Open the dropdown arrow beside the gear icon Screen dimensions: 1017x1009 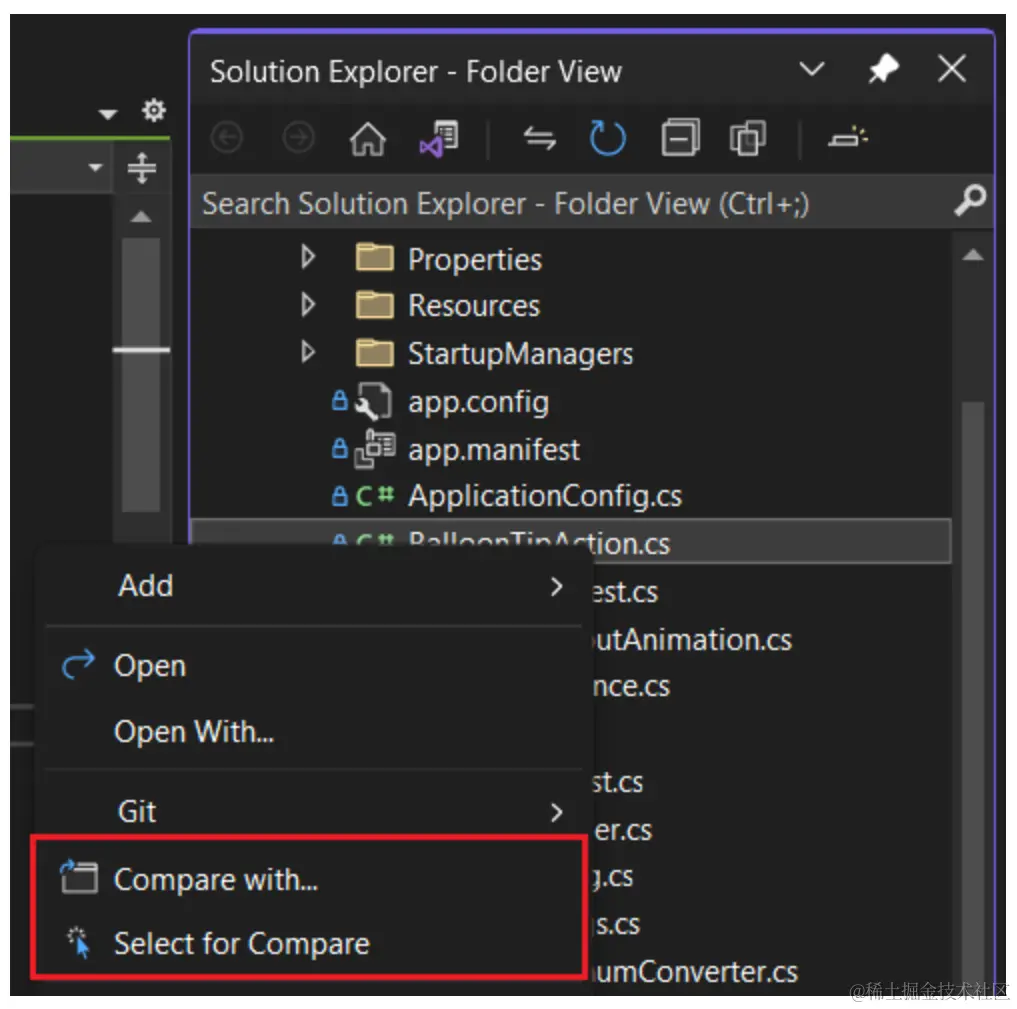[x=108, y=114]
